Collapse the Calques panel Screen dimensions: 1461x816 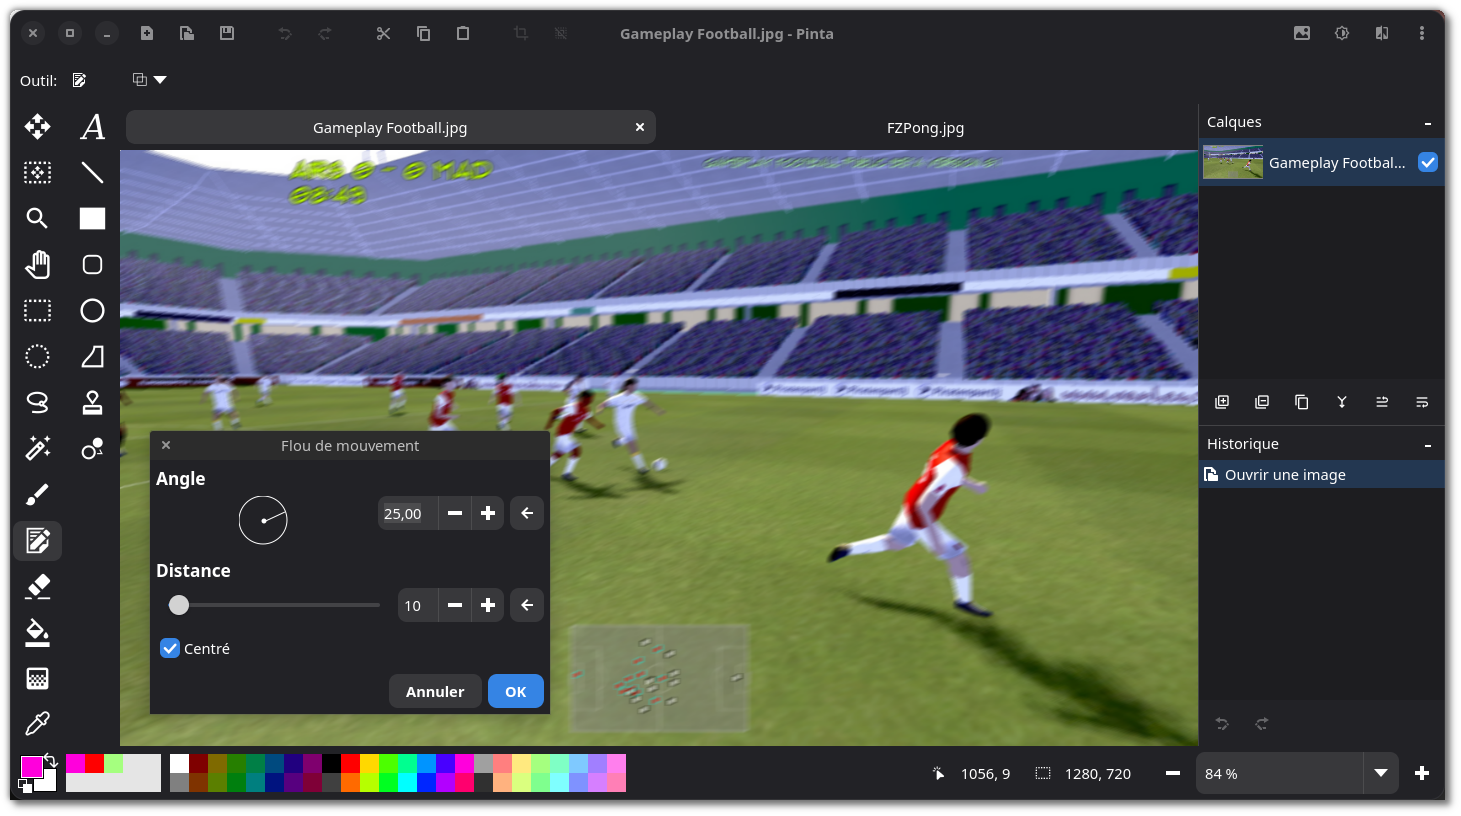click(1427, 123)
